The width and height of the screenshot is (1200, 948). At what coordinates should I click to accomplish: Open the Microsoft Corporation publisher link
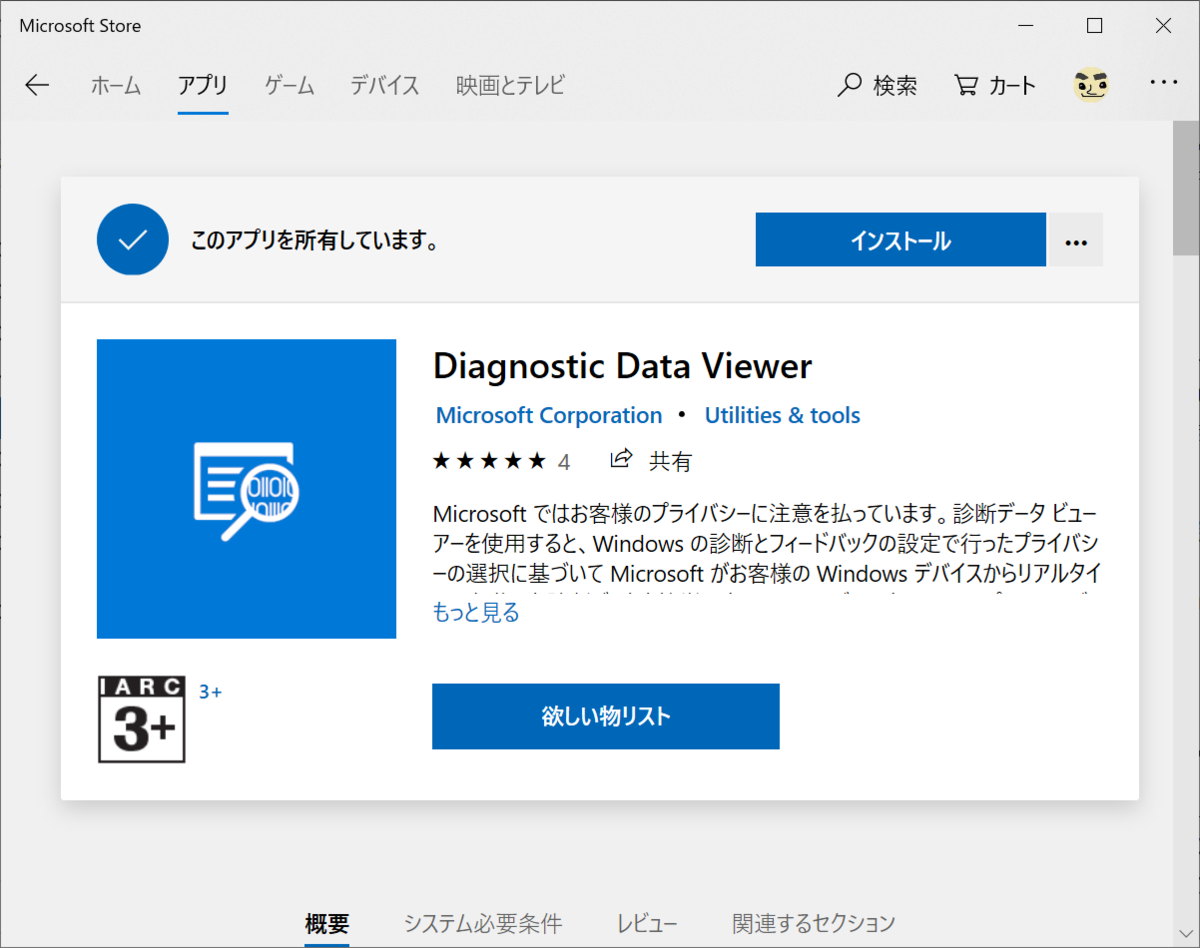coord(549,415)
